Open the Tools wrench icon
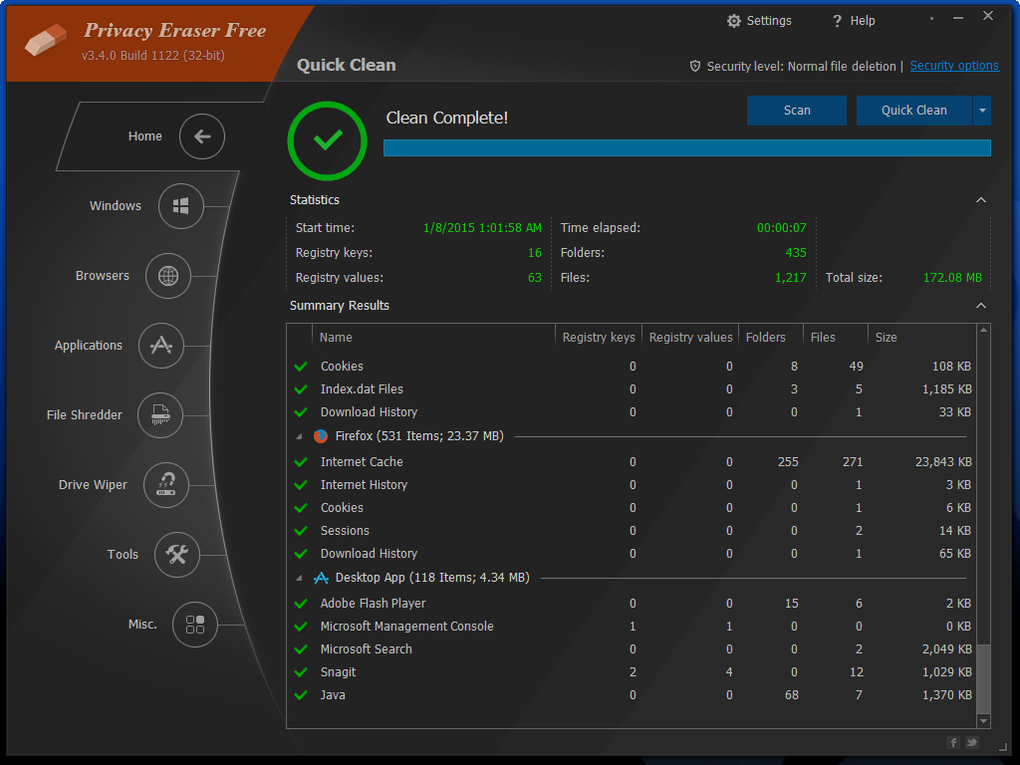This screenshot has height=765, width=1020. tap(177, 554)
